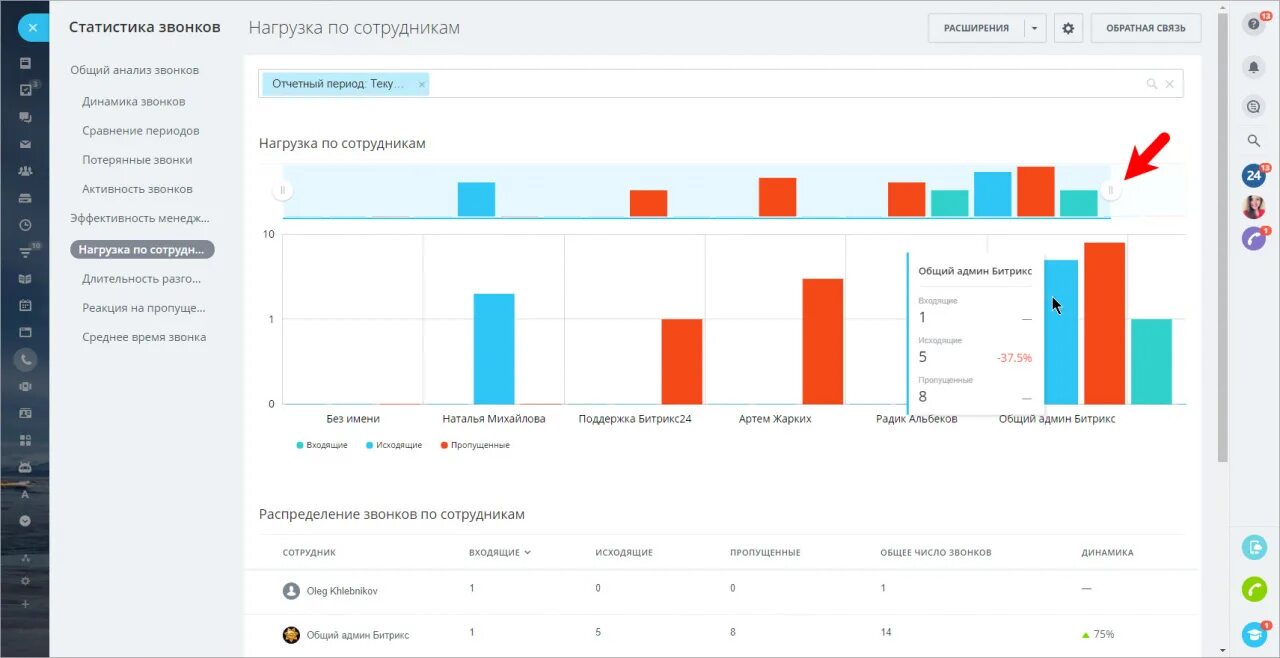Open Динамика звонков report
This screenshot has height=658, width=1280.
133,101
